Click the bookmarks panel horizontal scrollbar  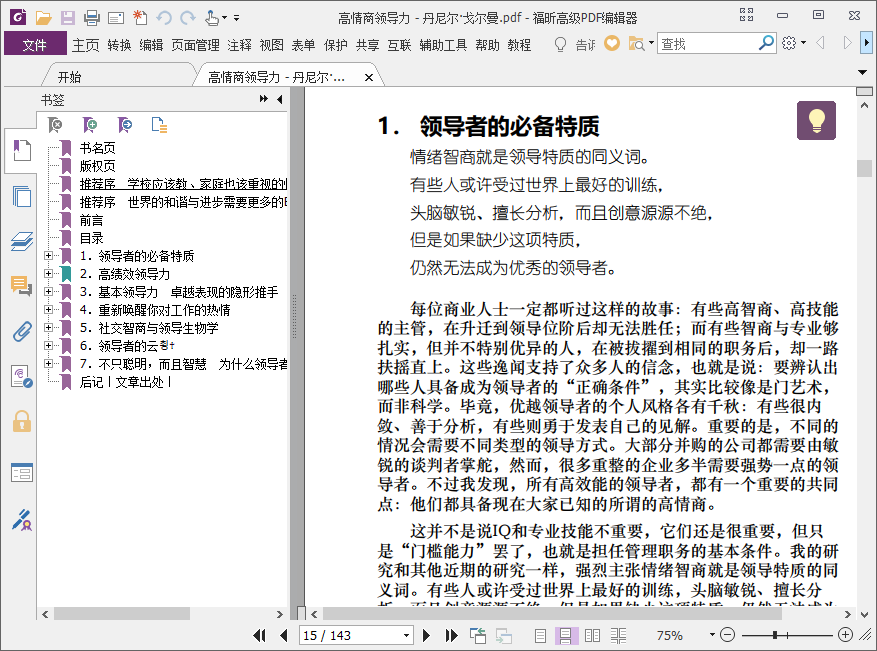point(121,614)
